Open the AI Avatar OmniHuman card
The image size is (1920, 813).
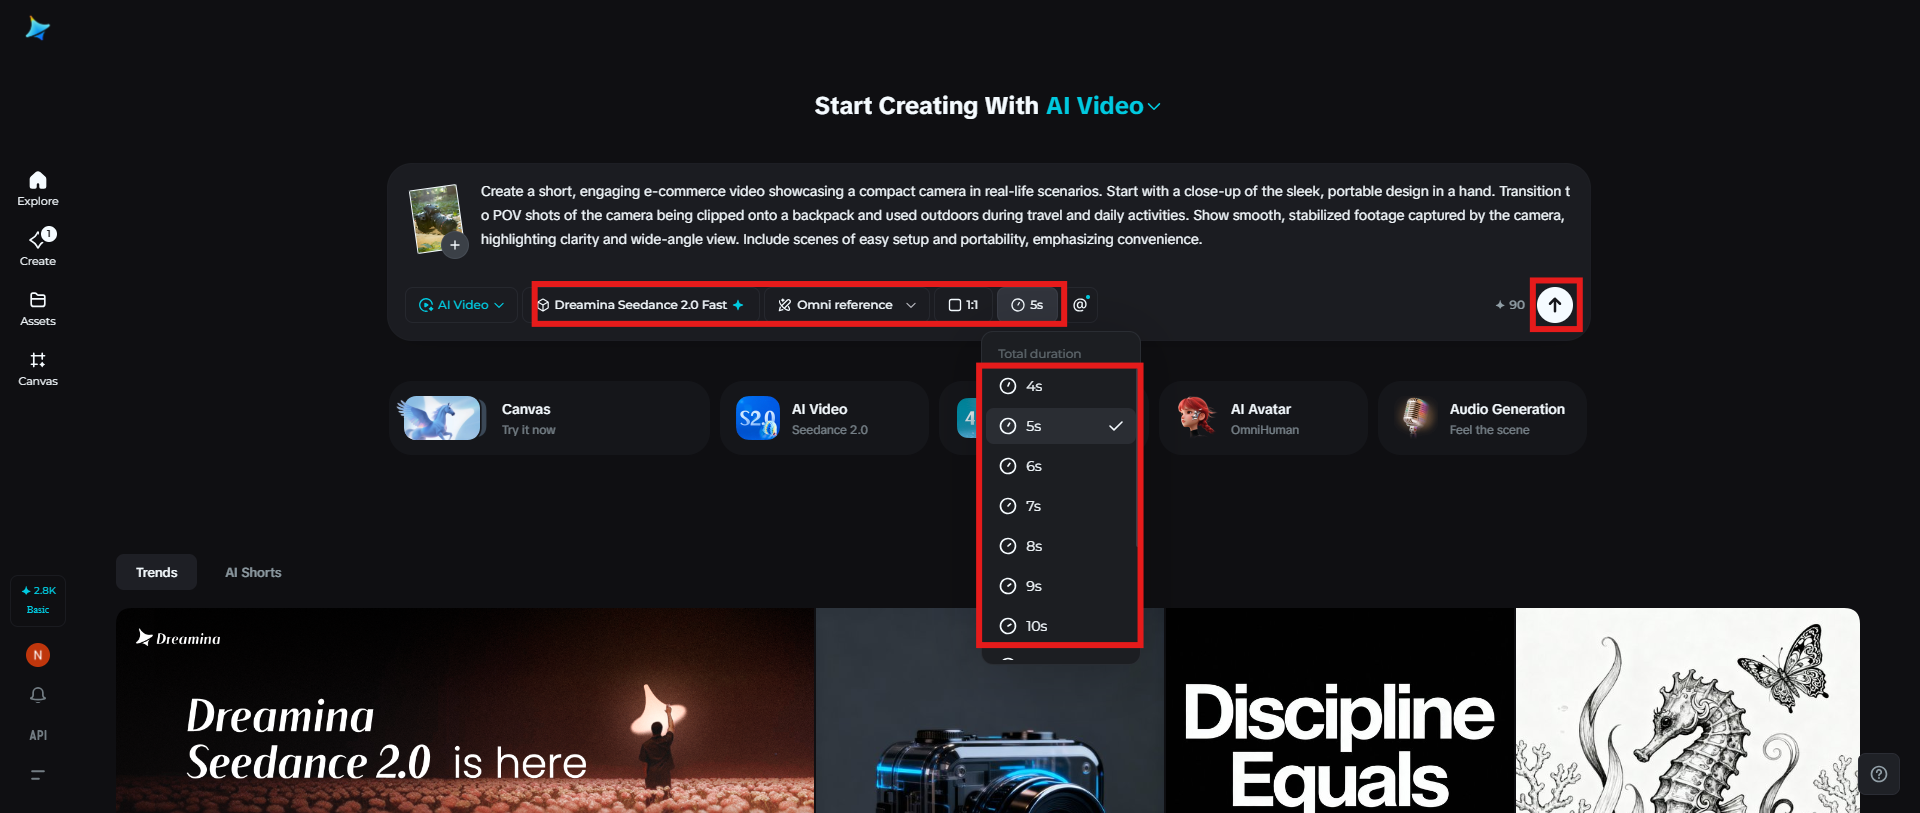click(1262, 418)
